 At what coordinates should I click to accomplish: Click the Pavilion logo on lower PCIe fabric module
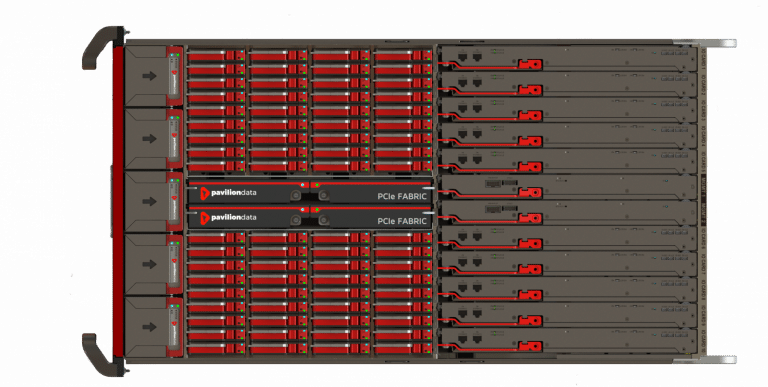[205, 218]
